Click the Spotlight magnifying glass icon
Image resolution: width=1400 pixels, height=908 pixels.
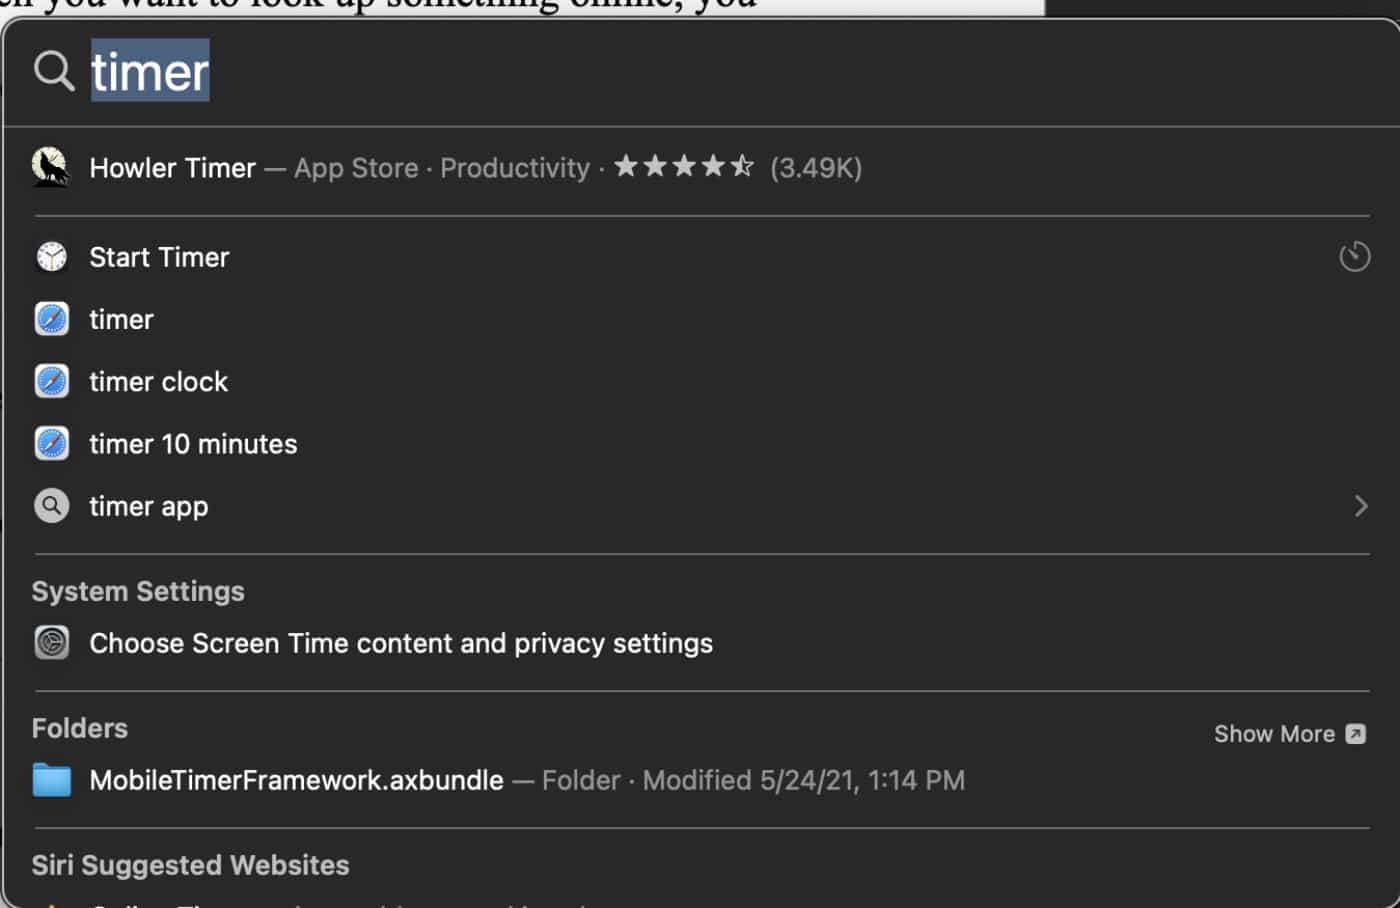coord(53,71)
